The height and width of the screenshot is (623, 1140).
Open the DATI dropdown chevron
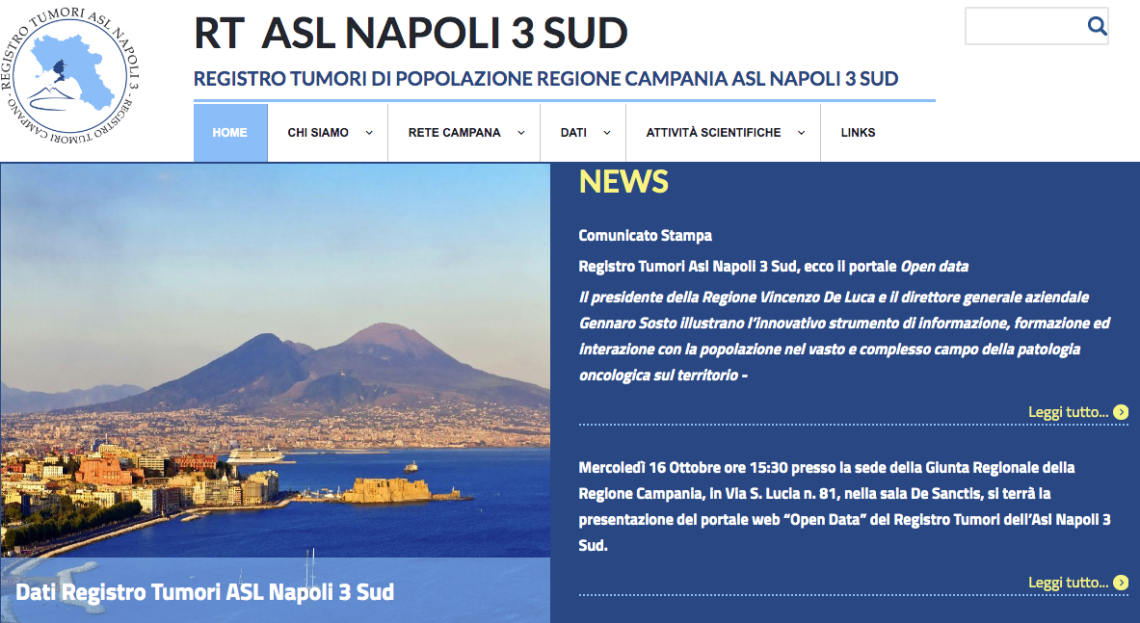[607, 133]
